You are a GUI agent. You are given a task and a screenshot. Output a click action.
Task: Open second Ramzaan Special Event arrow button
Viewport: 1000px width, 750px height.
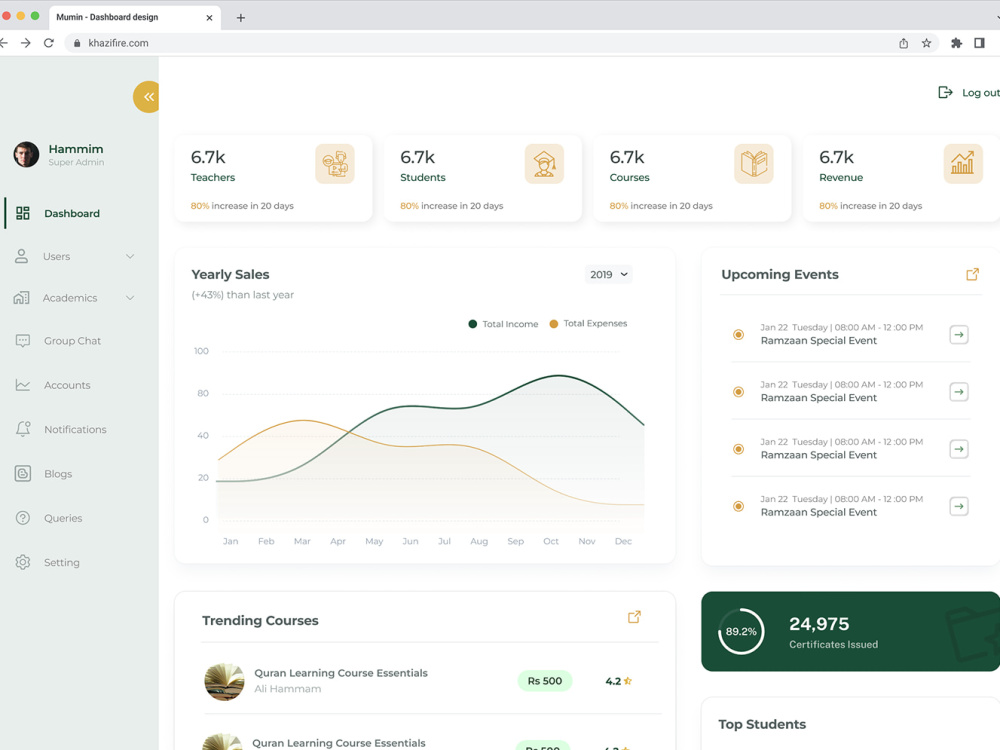(959, 392)
